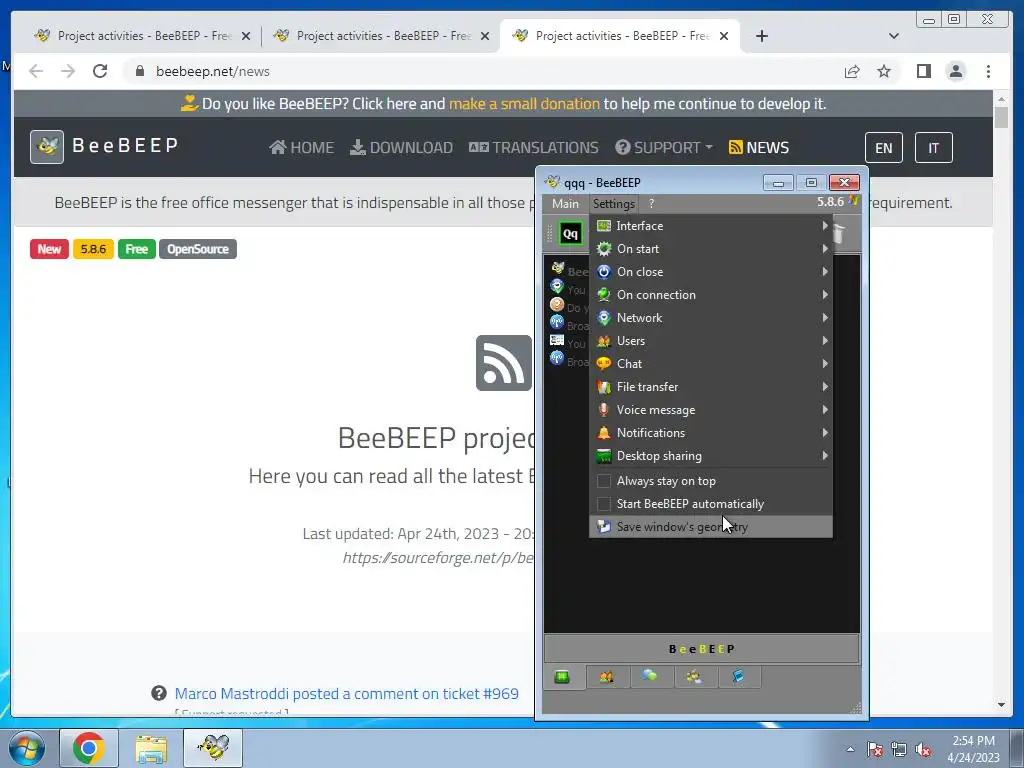This screenshot has height=768, width=1024.
Task: Click the volume muted tray icon
Action: (x=923, y=750)
